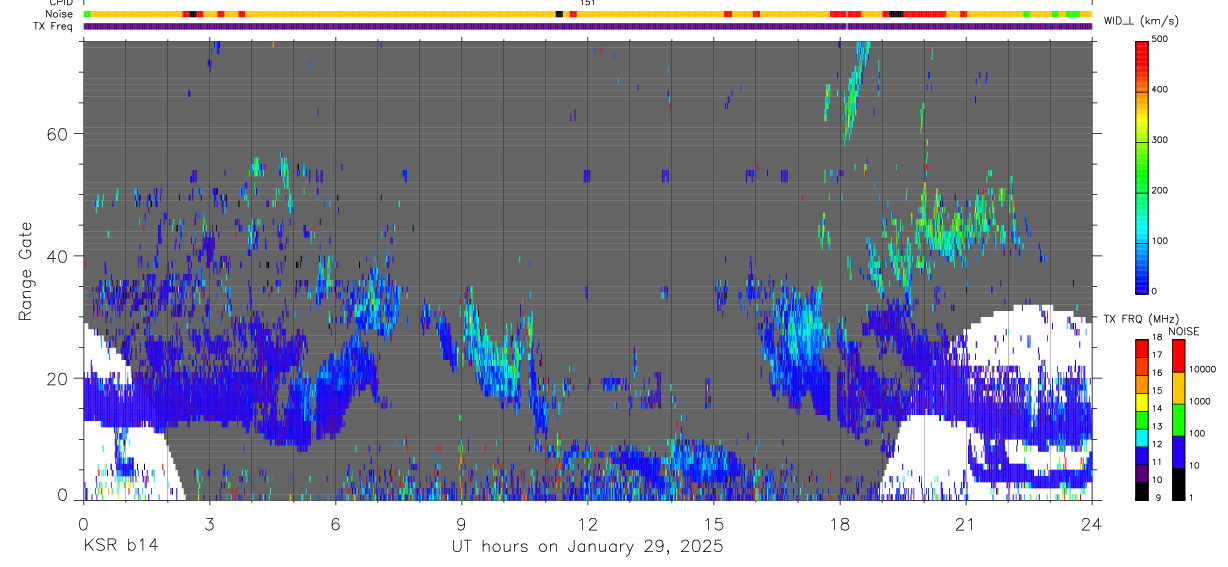Click the 'NOISE' legend title
The width and height of the screenshot is (1228, 567).
[x=1184, y=332]
